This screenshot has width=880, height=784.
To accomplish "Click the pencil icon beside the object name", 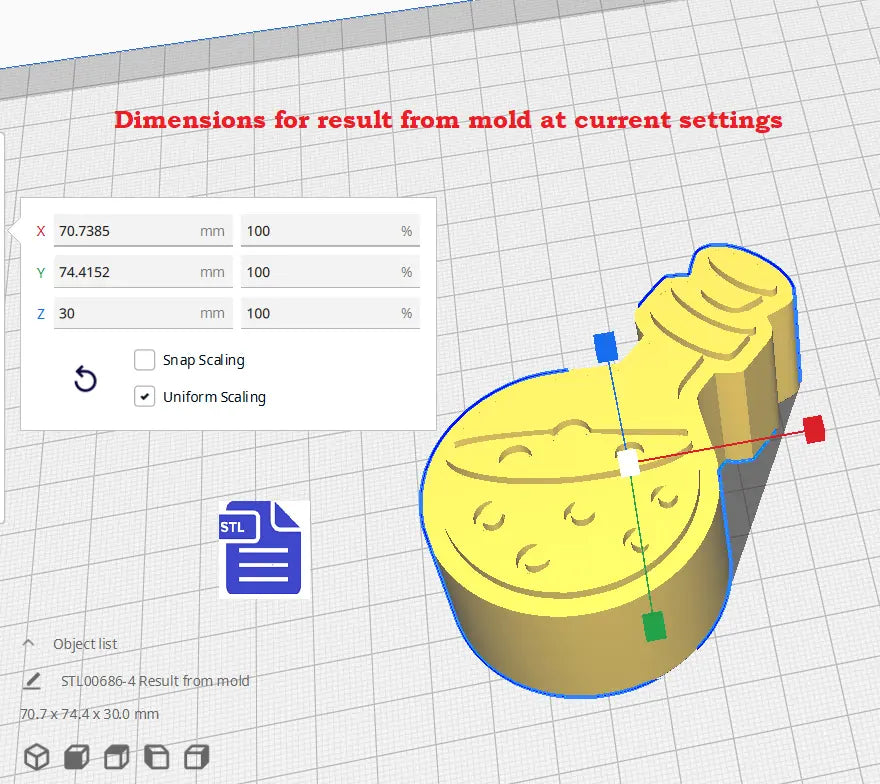I will click(x=32, y=681).
